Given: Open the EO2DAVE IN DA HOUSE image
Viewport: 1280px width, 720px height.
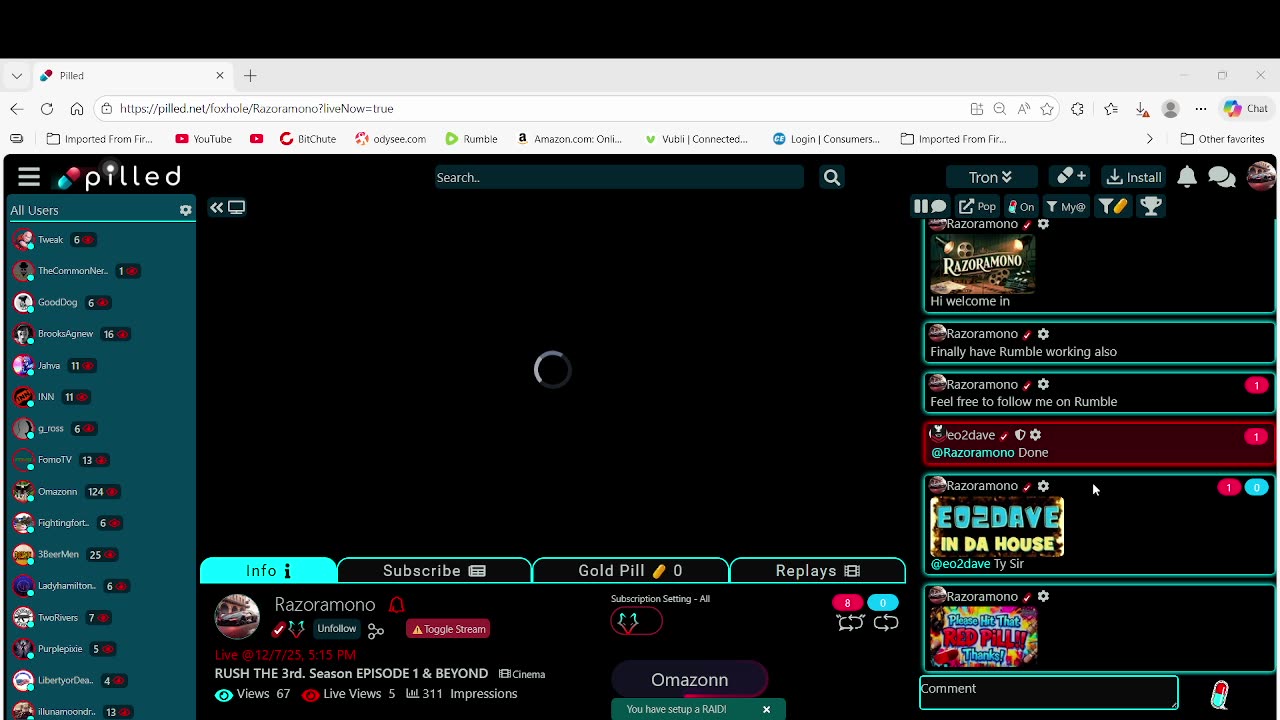Looking at the screenshot, I should [x=997, y=526].
